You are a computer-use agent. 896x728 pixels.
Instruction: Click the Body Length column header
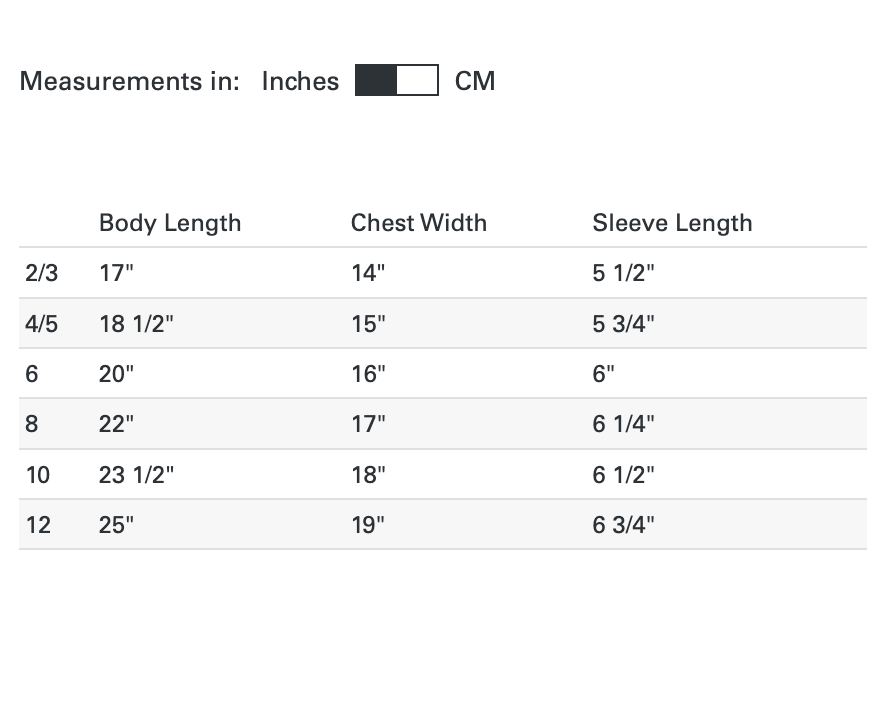click(x=170, y=222)
